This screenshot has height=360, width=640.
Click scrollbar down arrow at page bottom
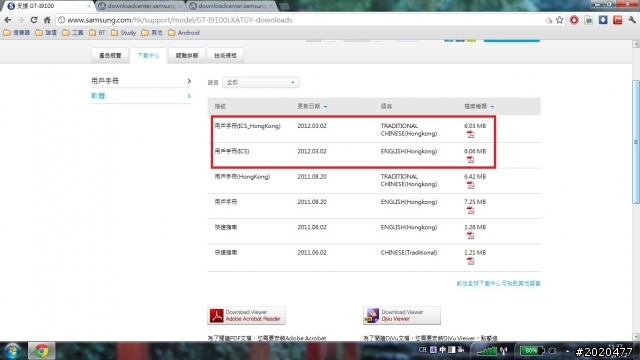click(636, 337)
